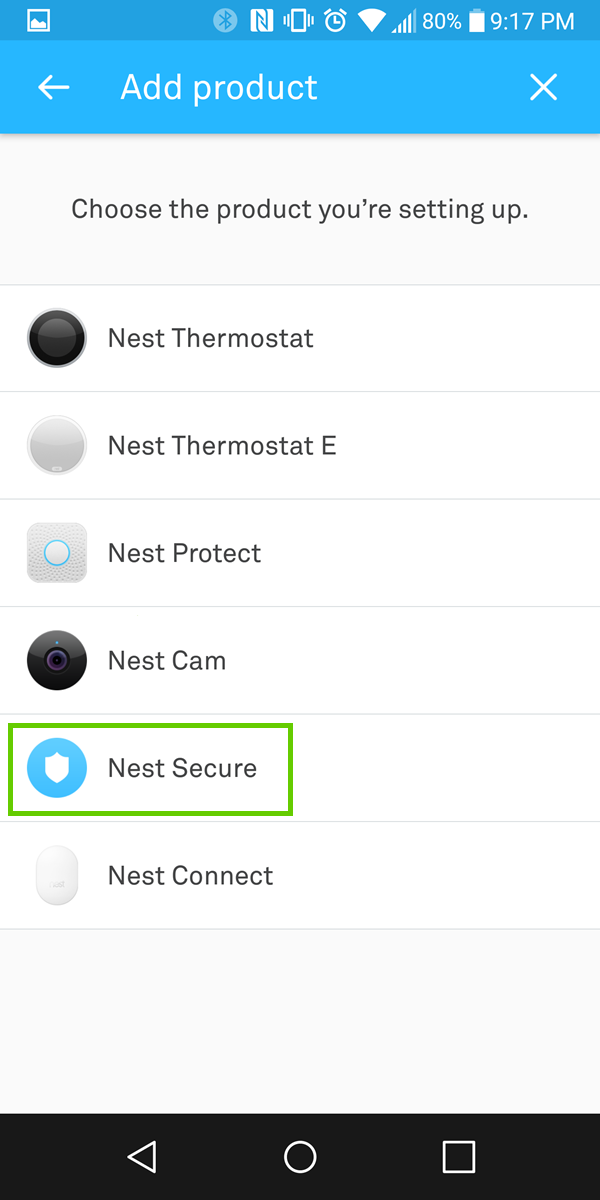Open Nest Cam setup from its label
The width and height of the screenshot is (600, 1200).
coord(166,660)
